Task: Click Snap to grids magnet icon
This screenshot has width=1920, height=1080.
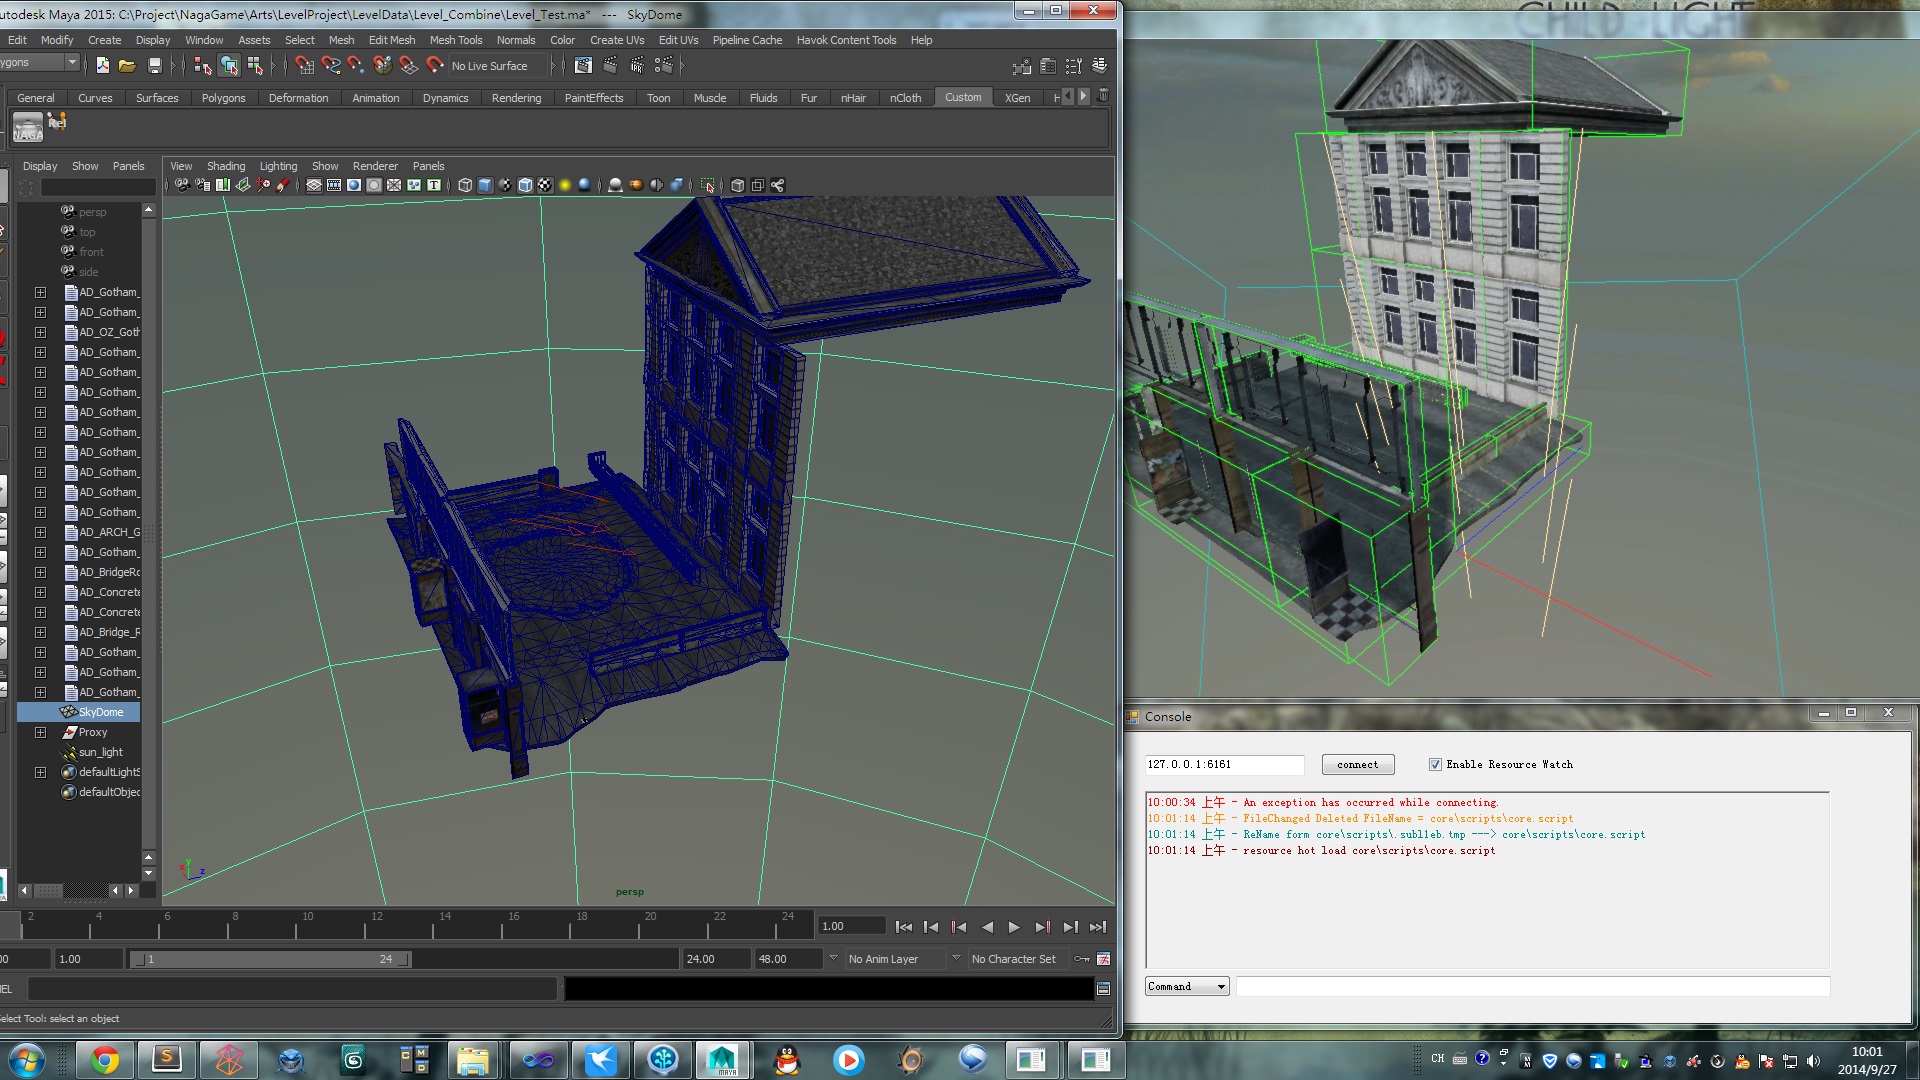Action: [x=304, y=66]
